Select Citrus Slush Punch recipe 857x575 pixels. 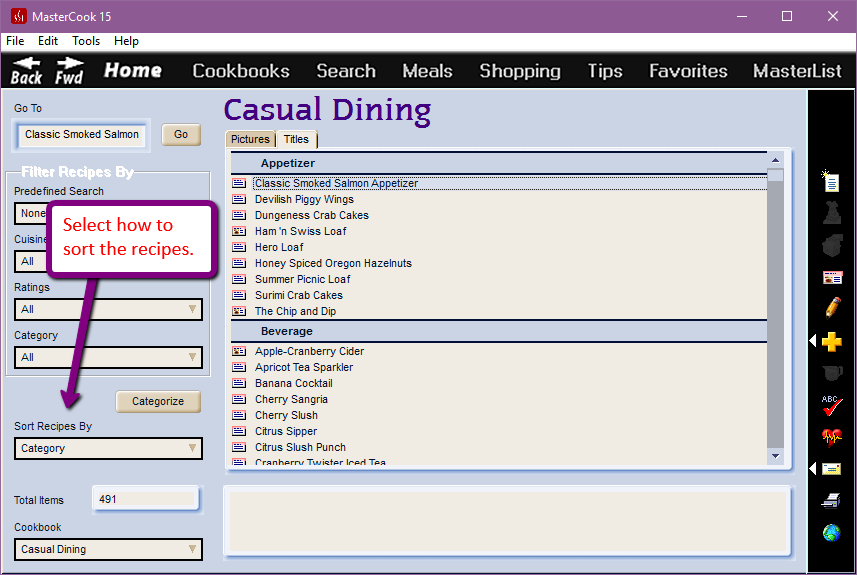300,447
